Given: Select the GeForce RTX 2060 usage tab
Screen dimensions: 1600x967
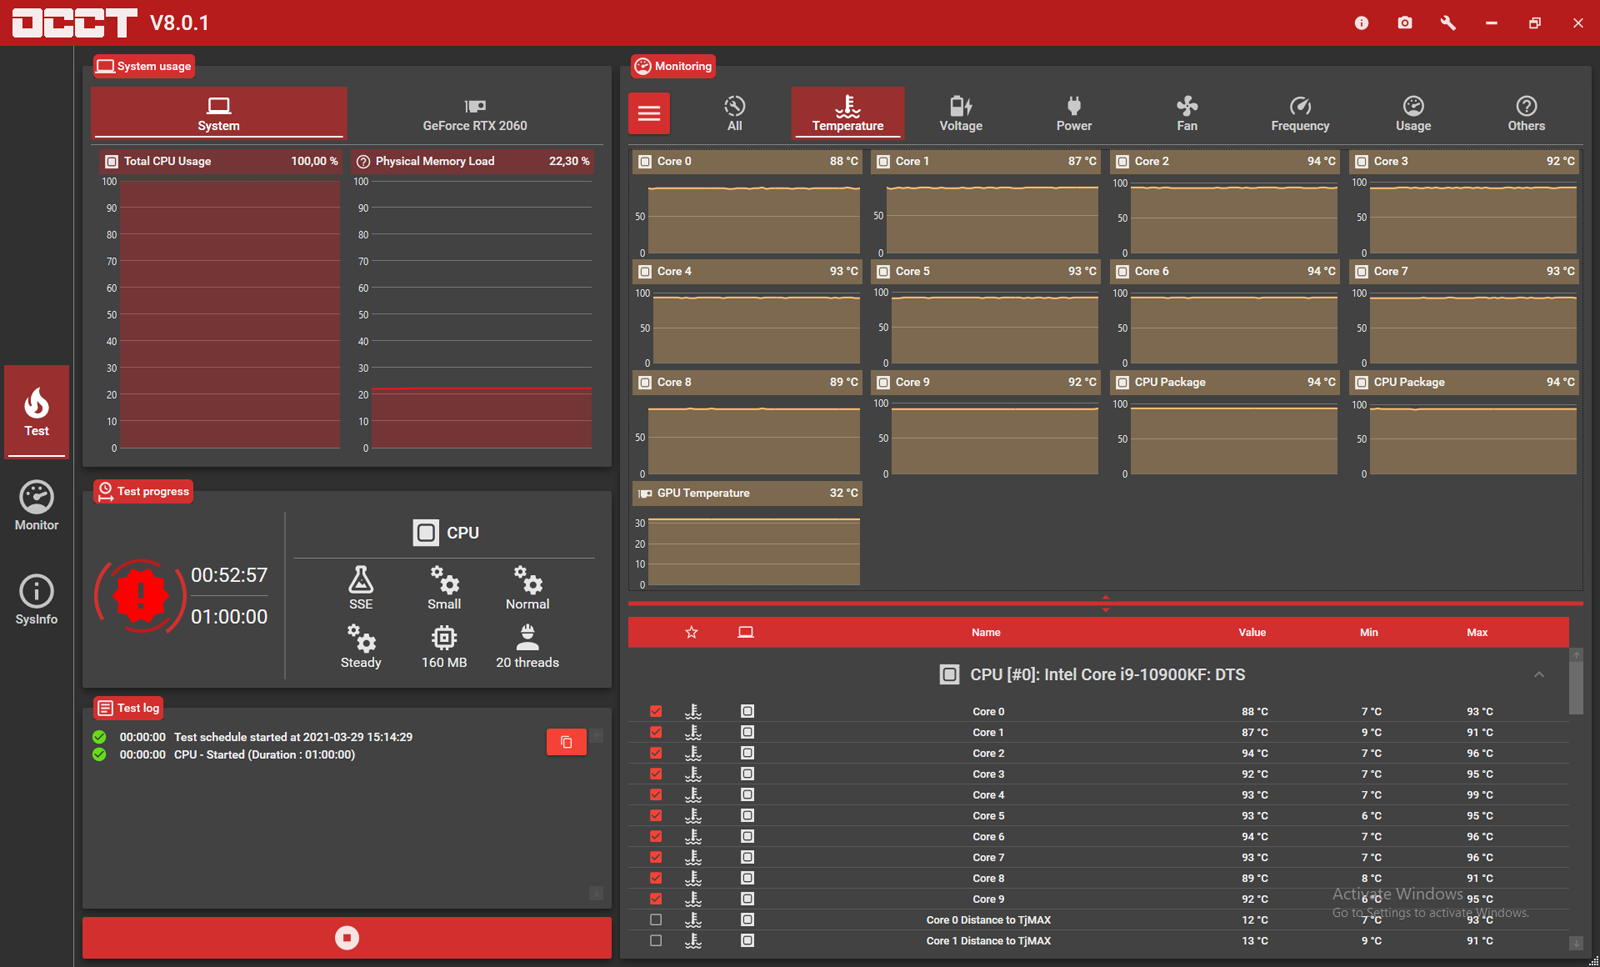Looking at the screenshot, I should [475, 113].
